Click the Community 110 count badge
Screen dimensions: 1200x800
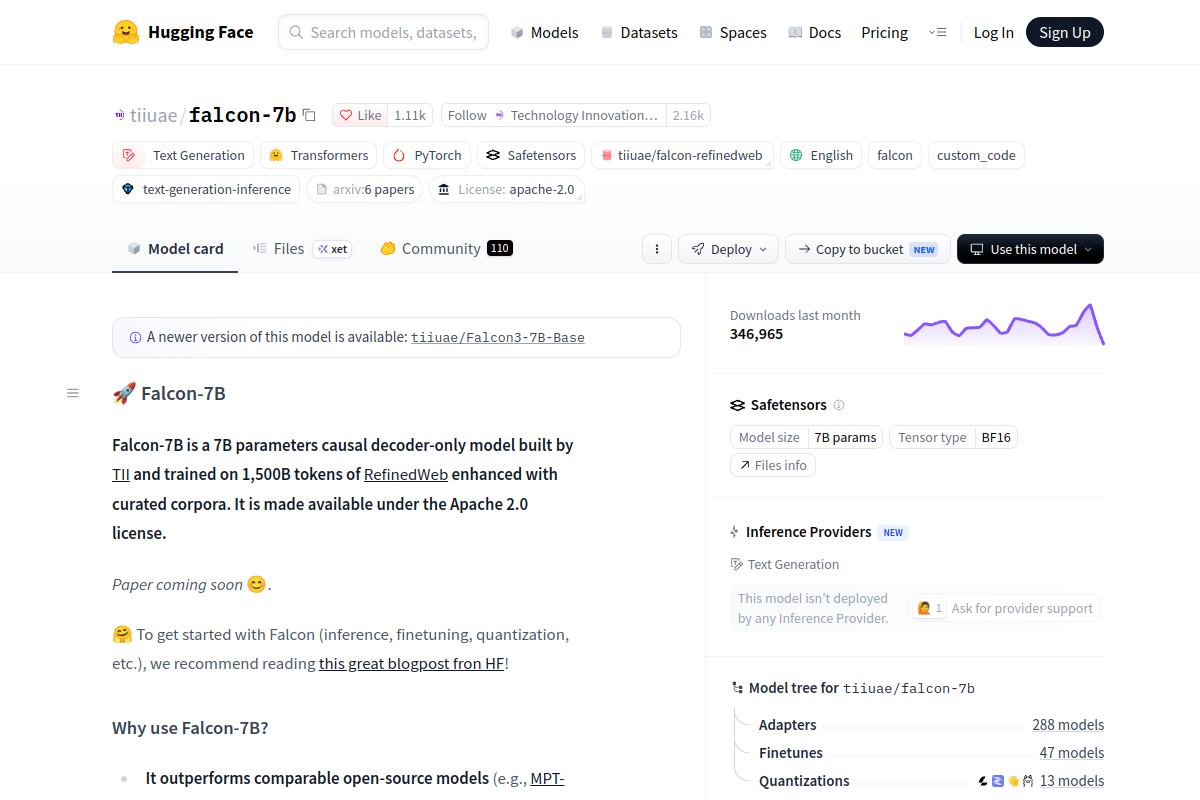500,249
